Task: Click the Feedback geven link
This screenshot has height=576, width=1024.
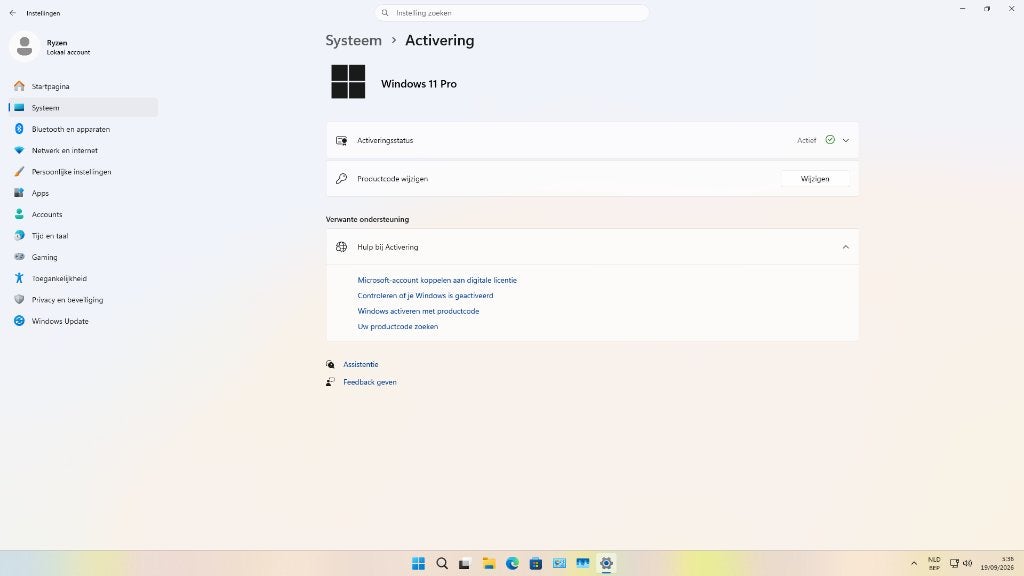Action: pyautogui.click(x=370, y=382)
